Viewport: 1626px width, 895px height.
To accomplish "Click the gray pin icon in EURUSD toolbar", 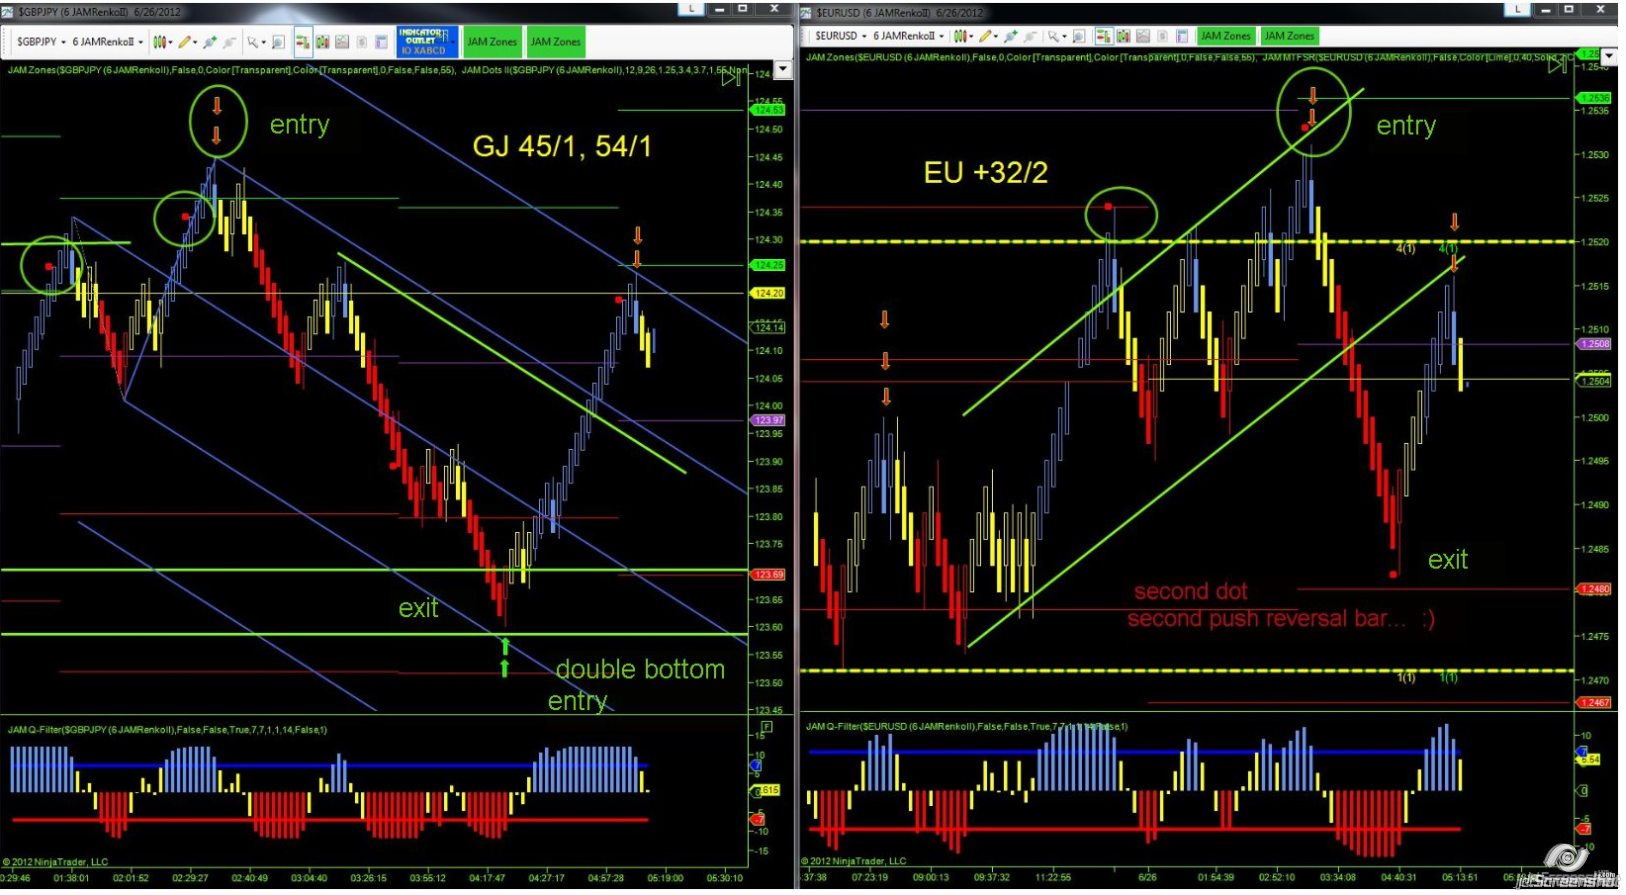I will [1030, 36].
